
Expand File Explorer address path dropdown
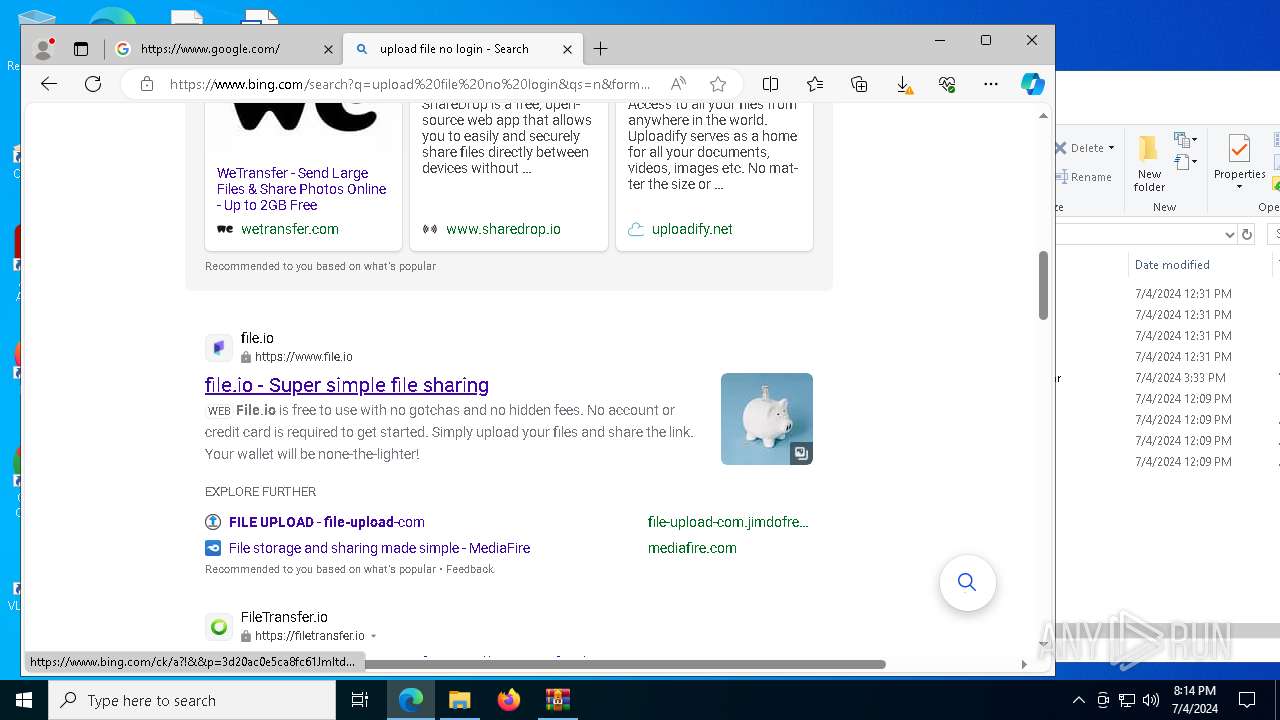[1230, 234]
